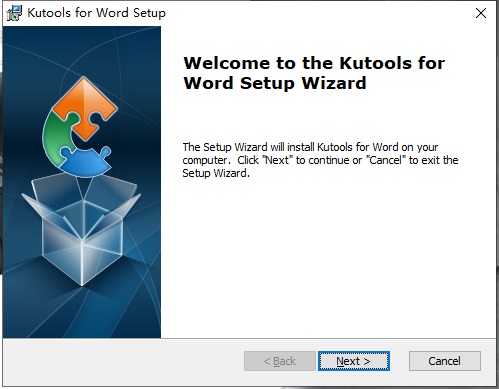This screenshot has width=499, height=389.
Task: Click the Kutools for Word Setup title text
Action: 96,13
